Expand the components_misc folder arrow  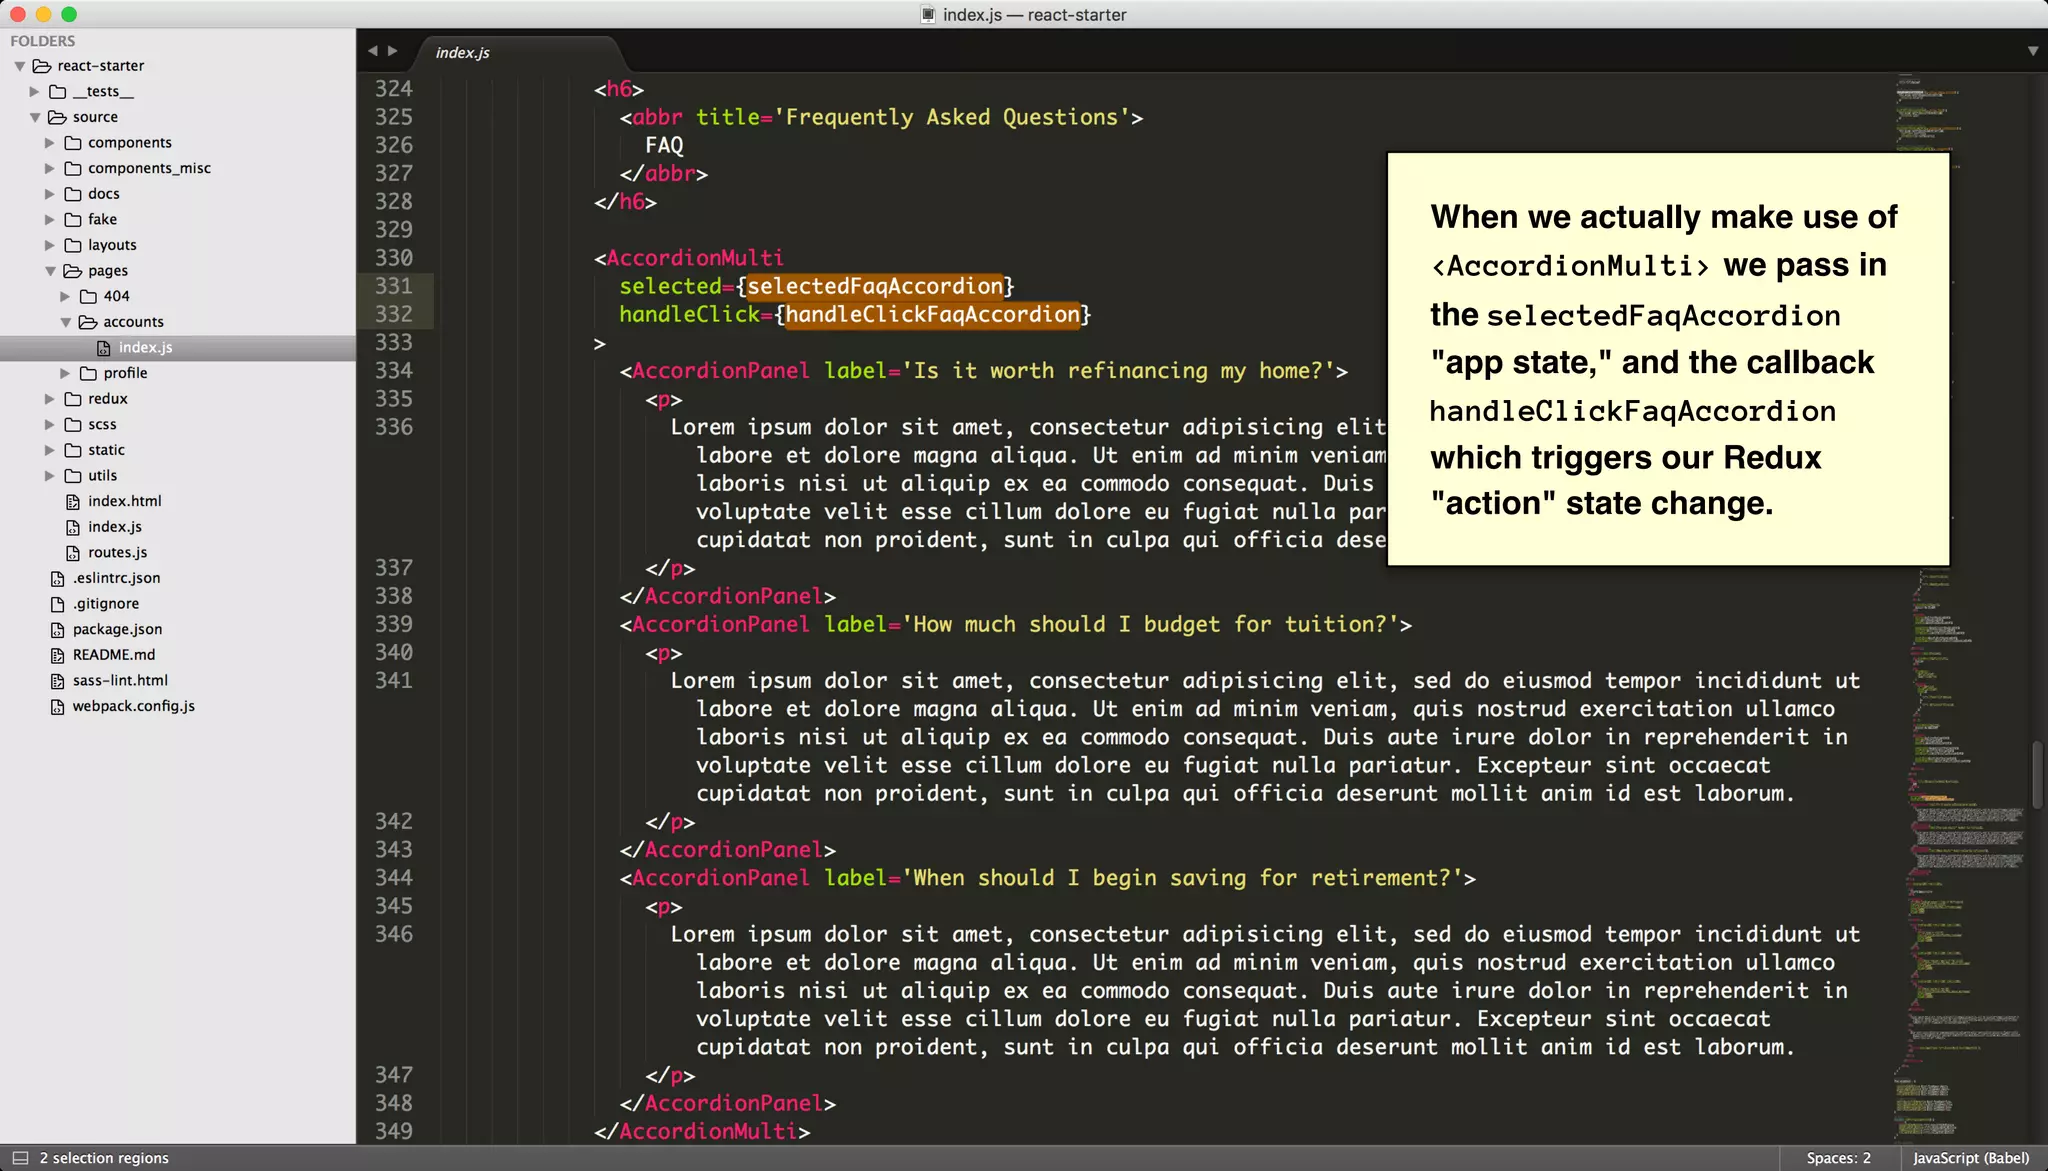pos(50,169)
